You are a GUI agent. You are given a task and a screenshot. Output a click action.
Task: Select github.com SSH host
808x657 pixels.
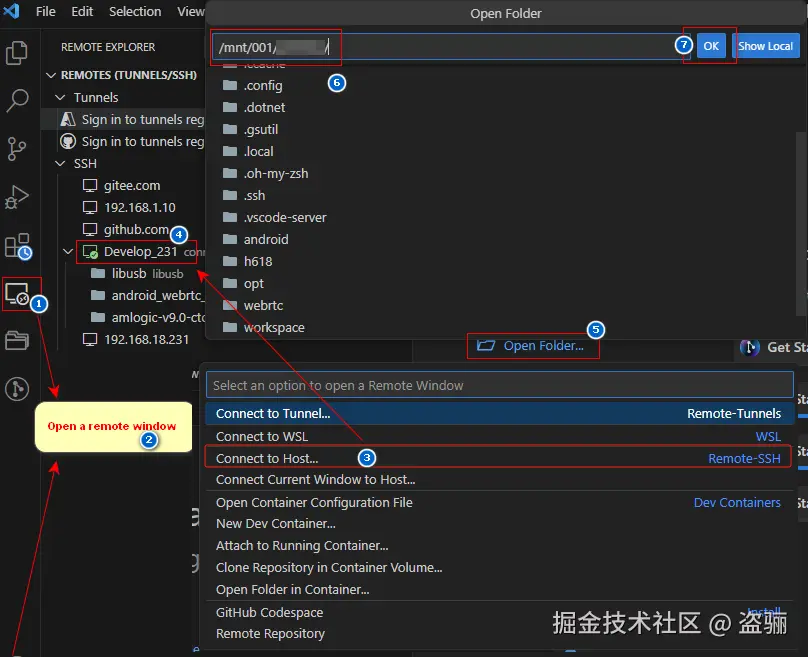137,229
